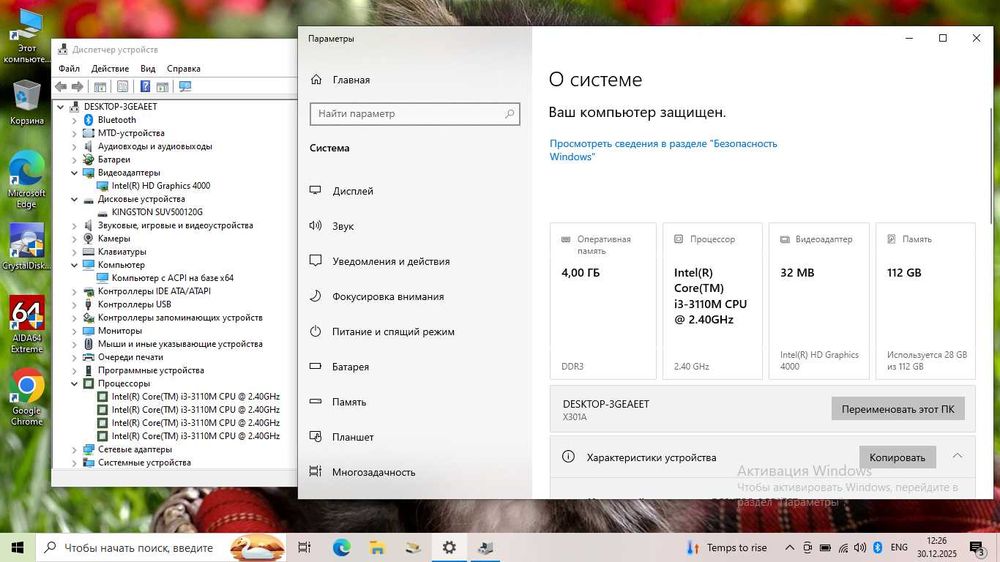The image size is (1000, 562).
Task: Click the Temps to rise weather widget
Action: [726, 547]
